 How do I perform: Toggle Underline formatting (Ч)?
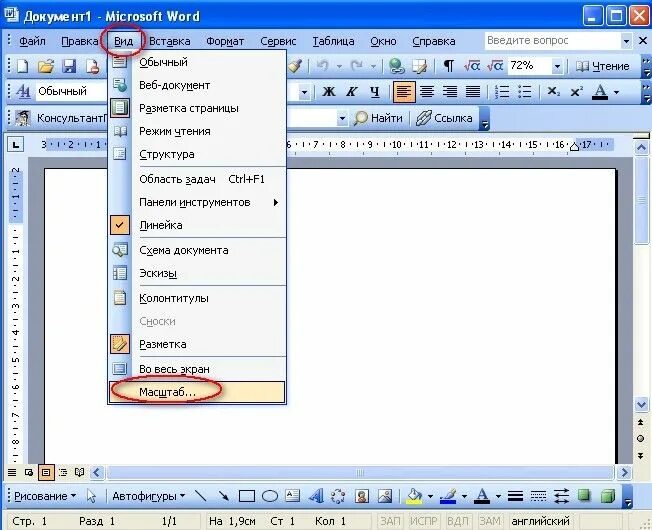click(x=375, y=91)
